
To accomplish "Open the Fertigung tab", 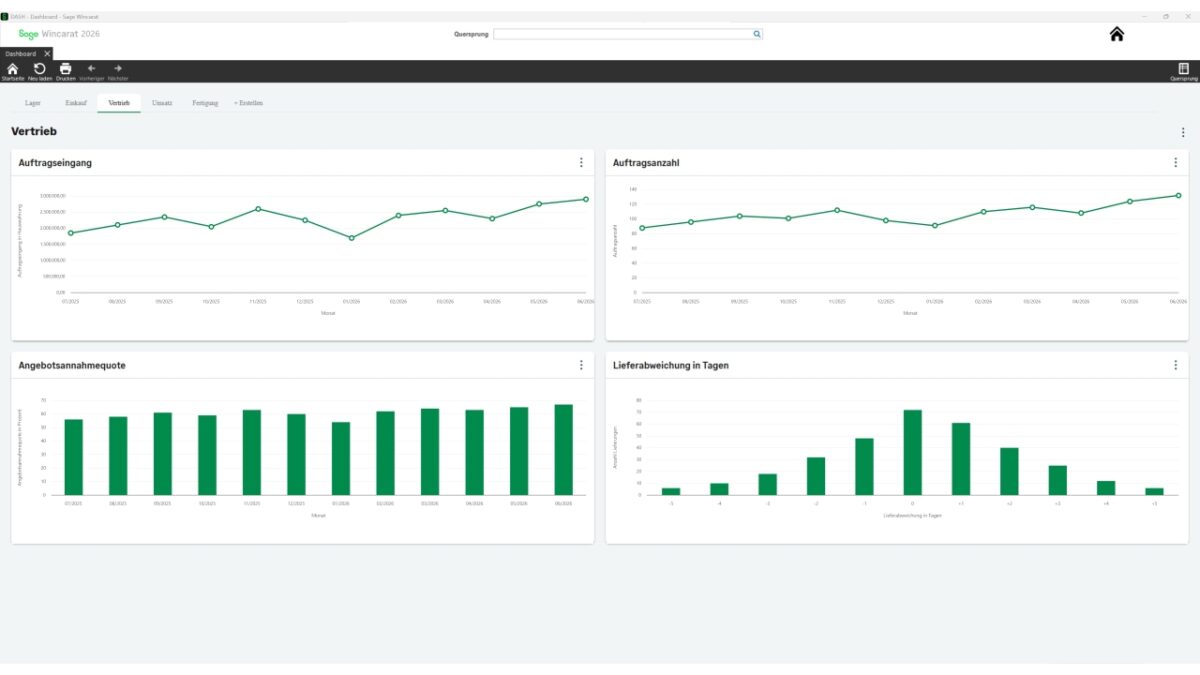I will [x=205, y=103].
